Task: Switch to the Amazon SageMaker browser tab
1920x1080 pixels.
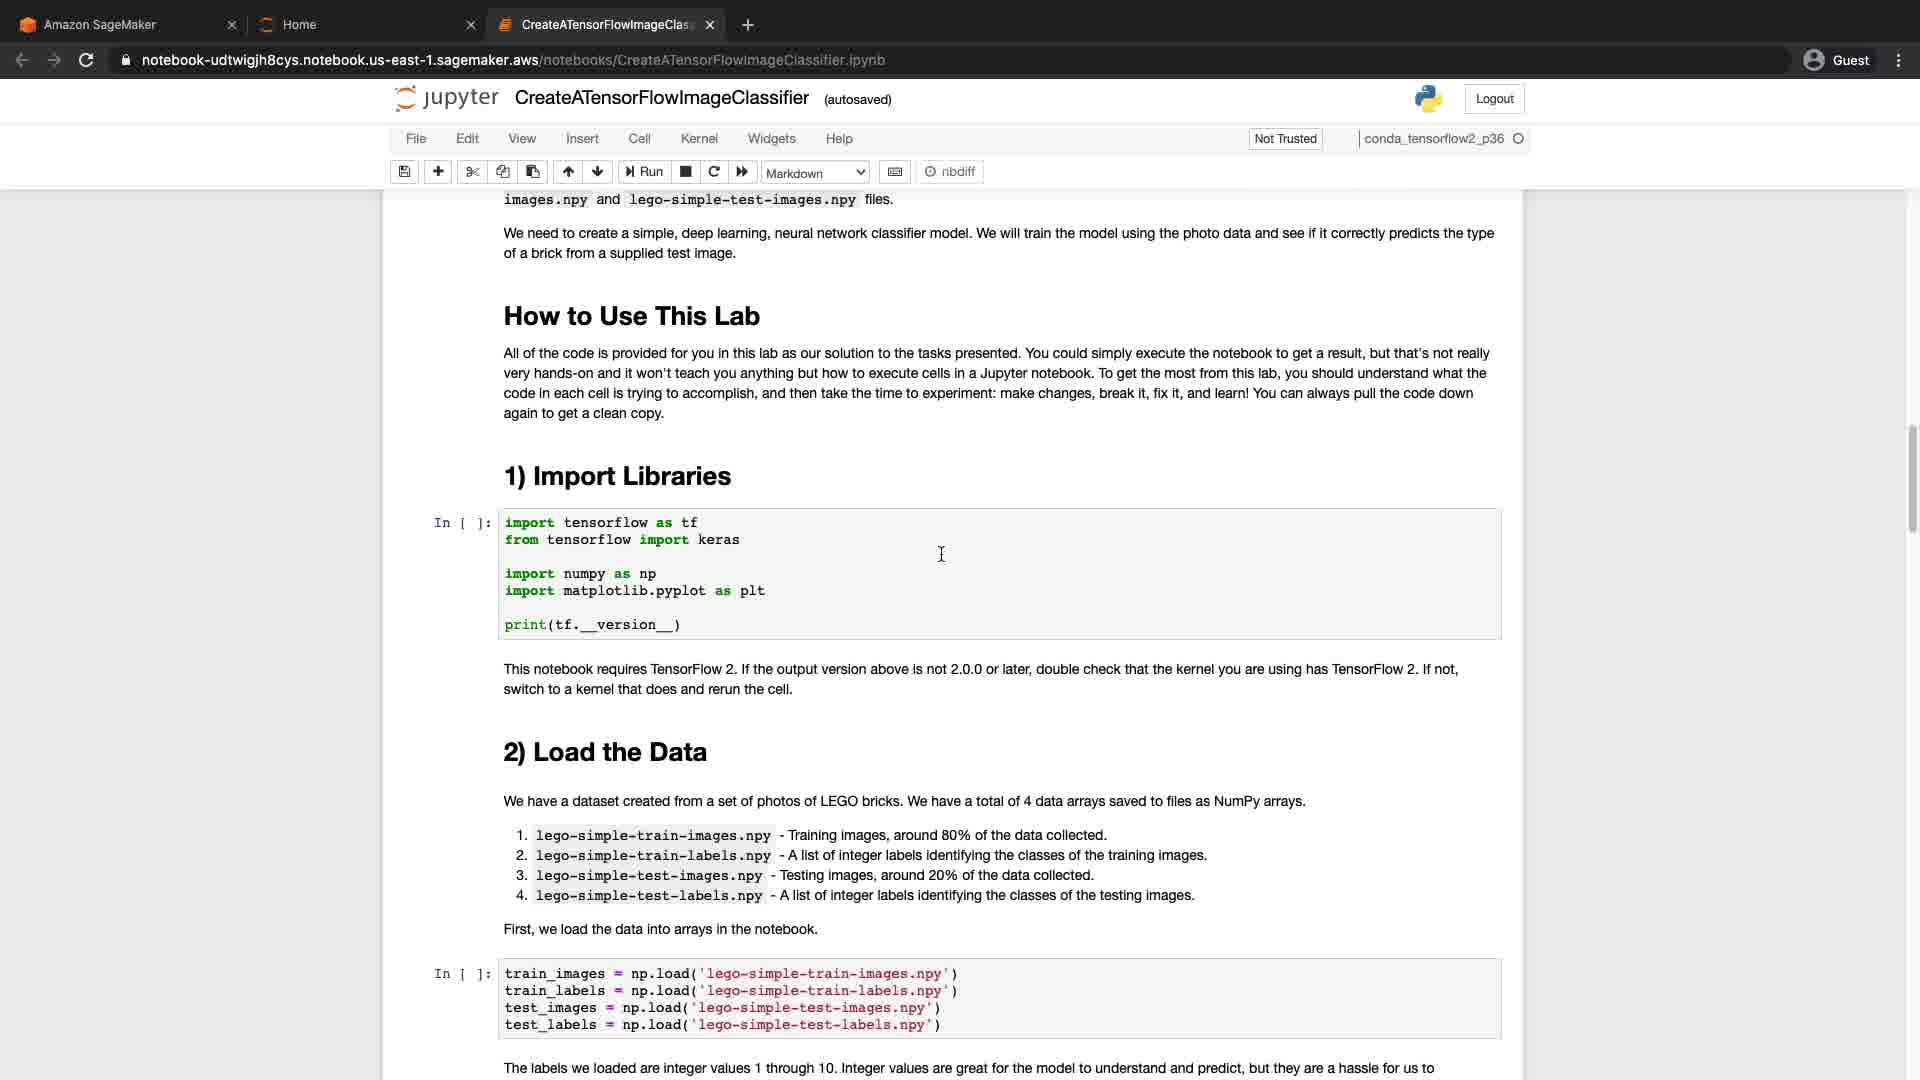Action: pyautogui.click(x=100, y=25)
